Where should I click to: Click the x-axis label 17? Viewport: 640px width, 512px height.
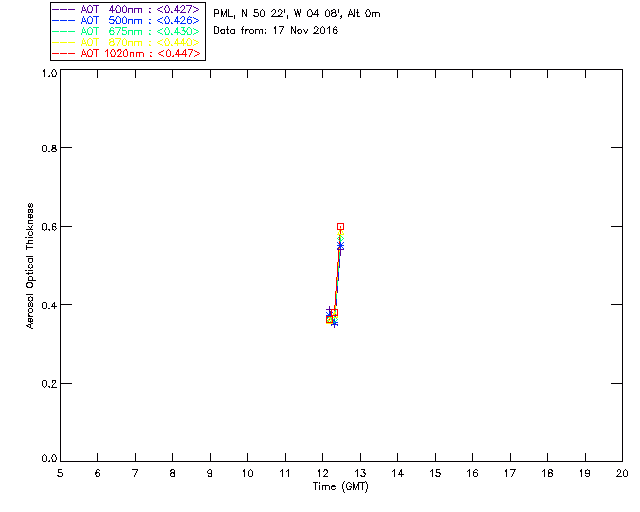click(x=510, y=474)
